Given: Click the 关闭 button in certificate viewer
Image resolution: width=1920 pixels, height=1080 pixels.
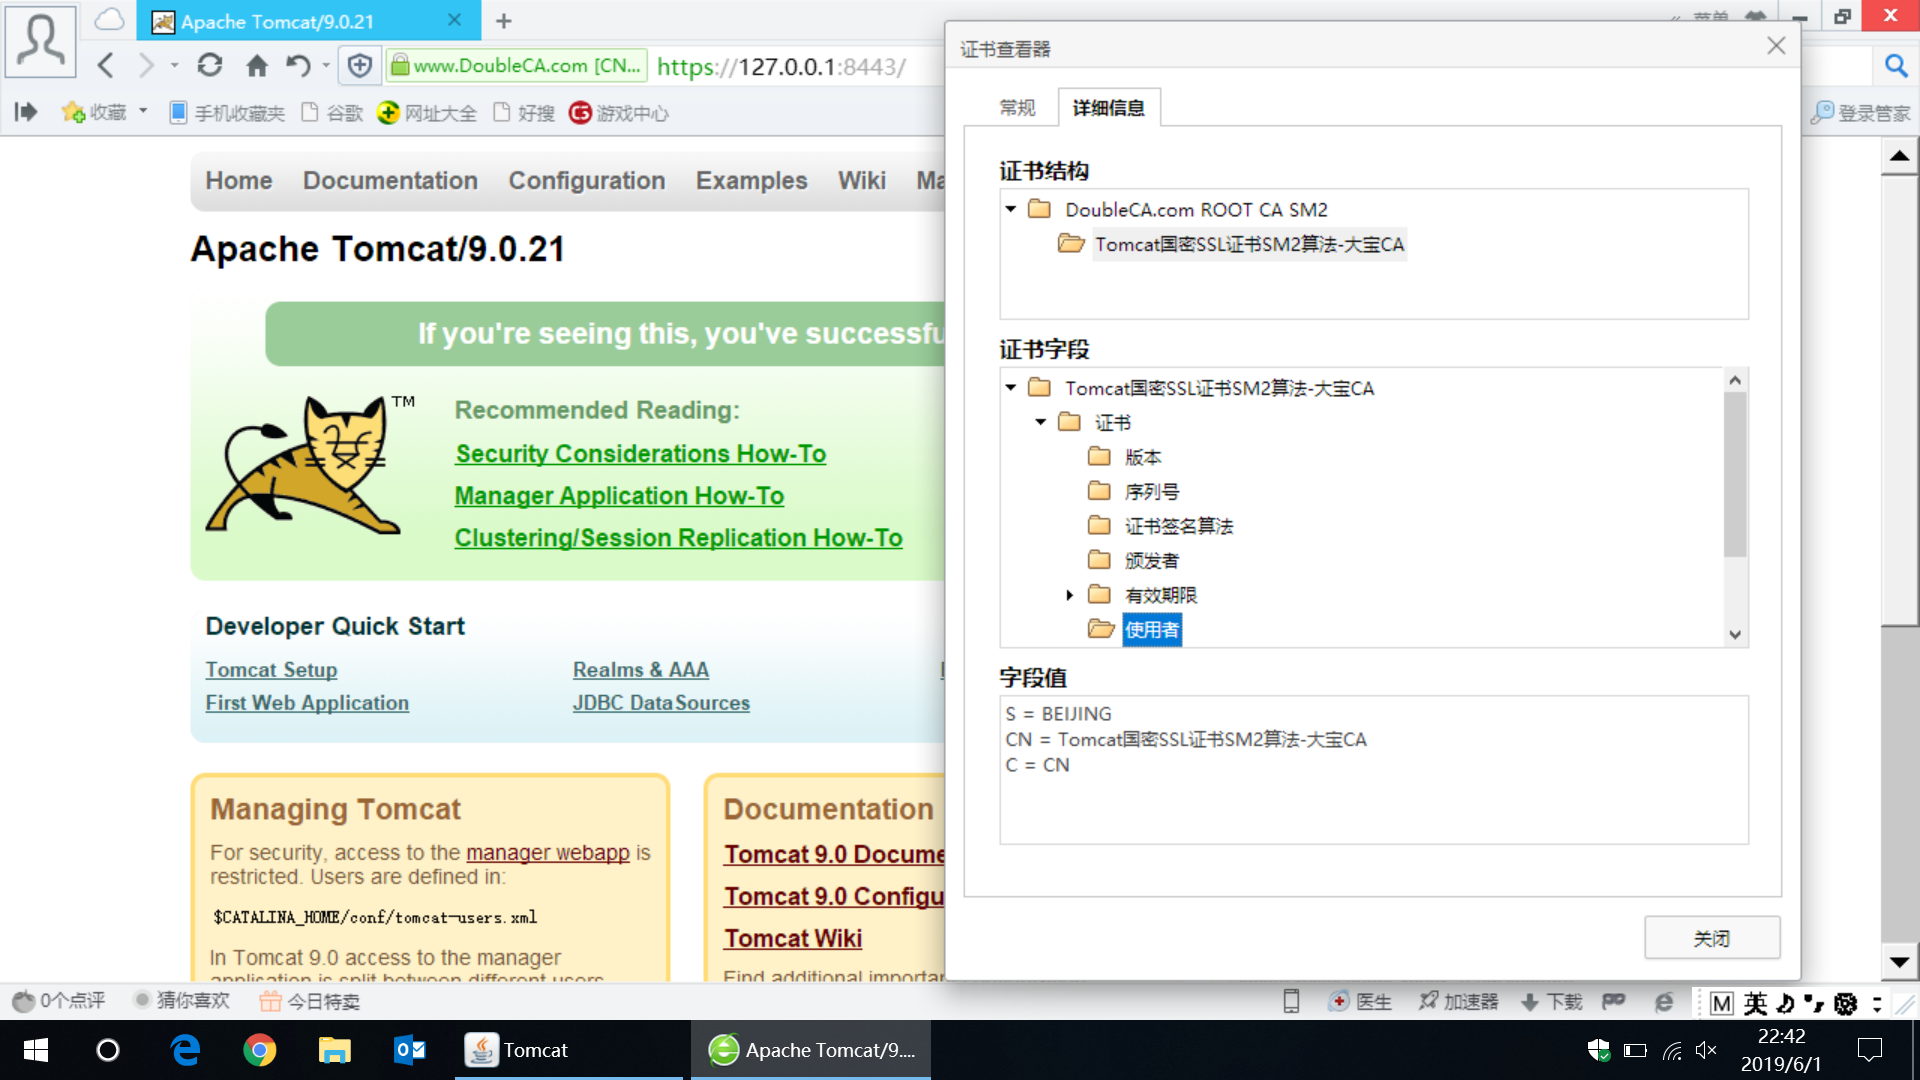Looking at the screenshot, I should point(1711,938).
